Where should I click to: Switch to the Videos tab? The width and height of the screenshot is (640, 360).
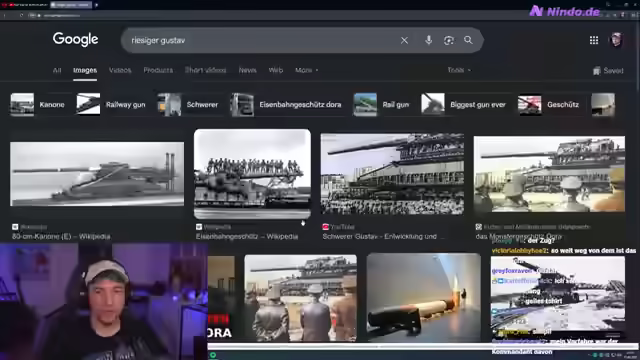tap(120, 70)
